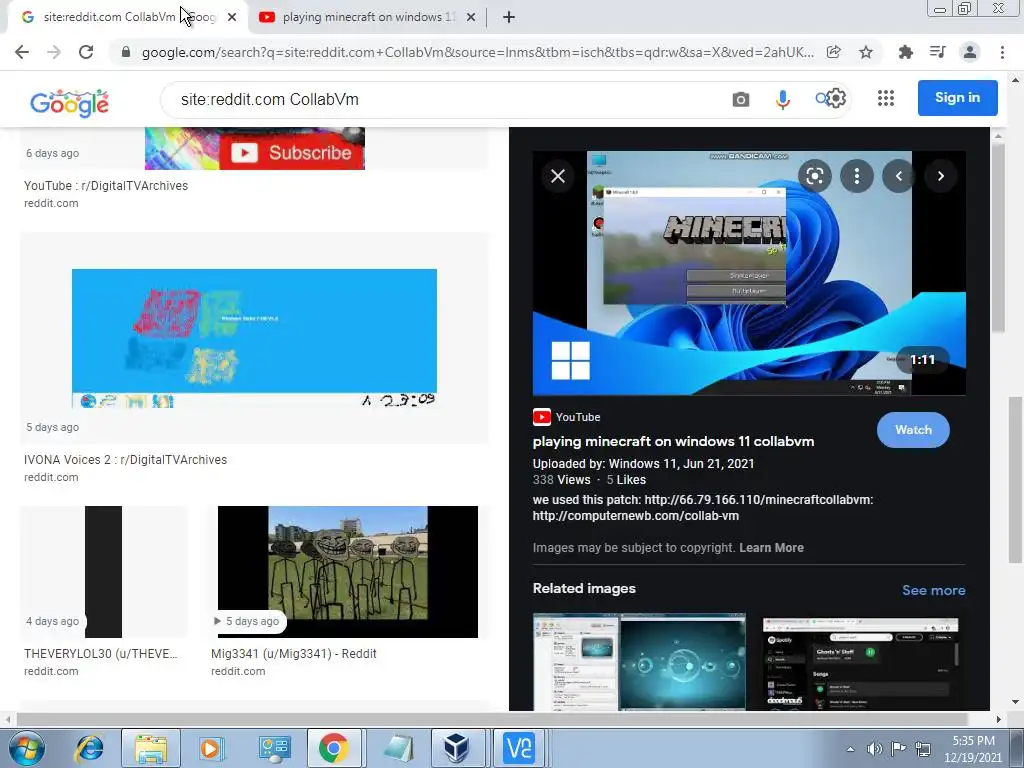Show hidden system tray icons
The width and height of the screenshot is (1024, 768).
pos(850,749)
